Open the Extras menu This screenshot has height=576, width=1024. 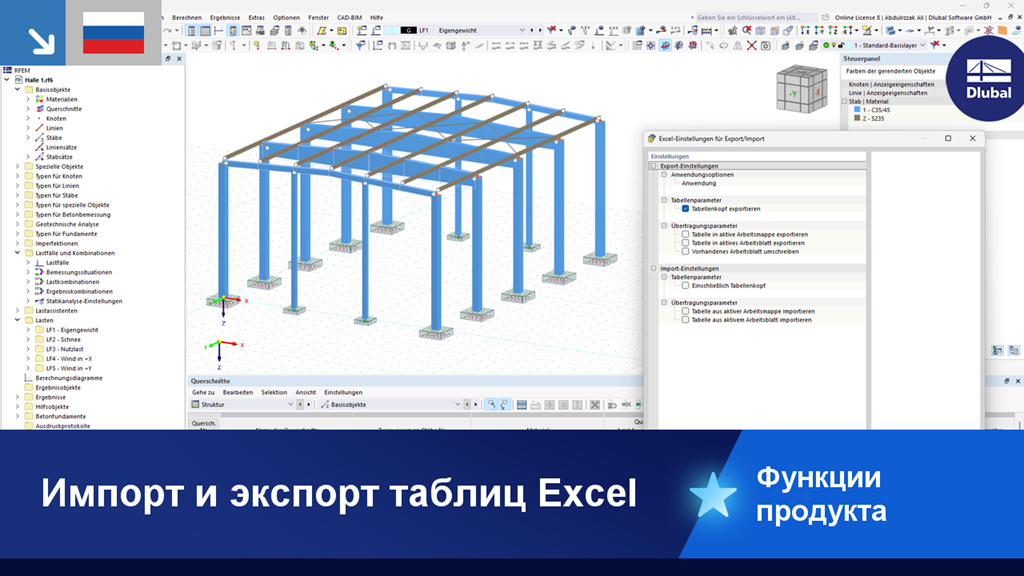(257, 18)
